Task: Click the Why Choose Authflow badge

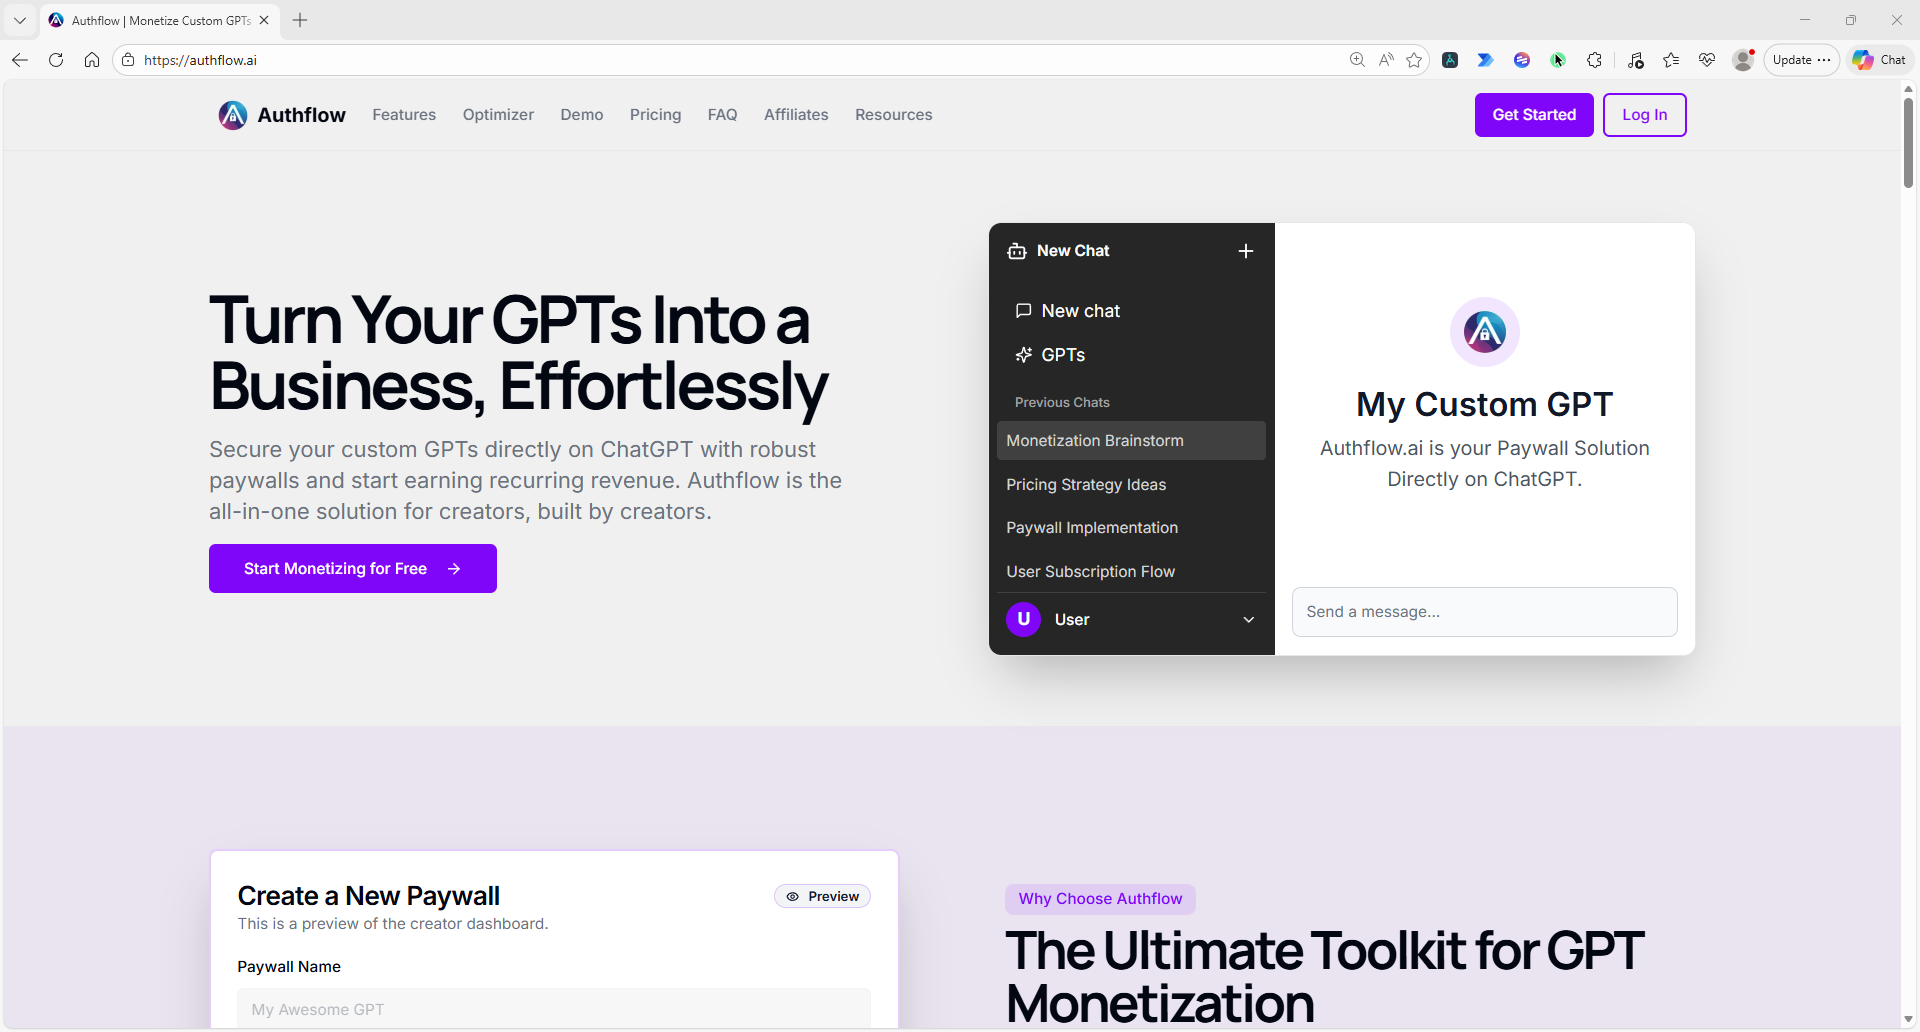Action: (x=1100, y=899)
